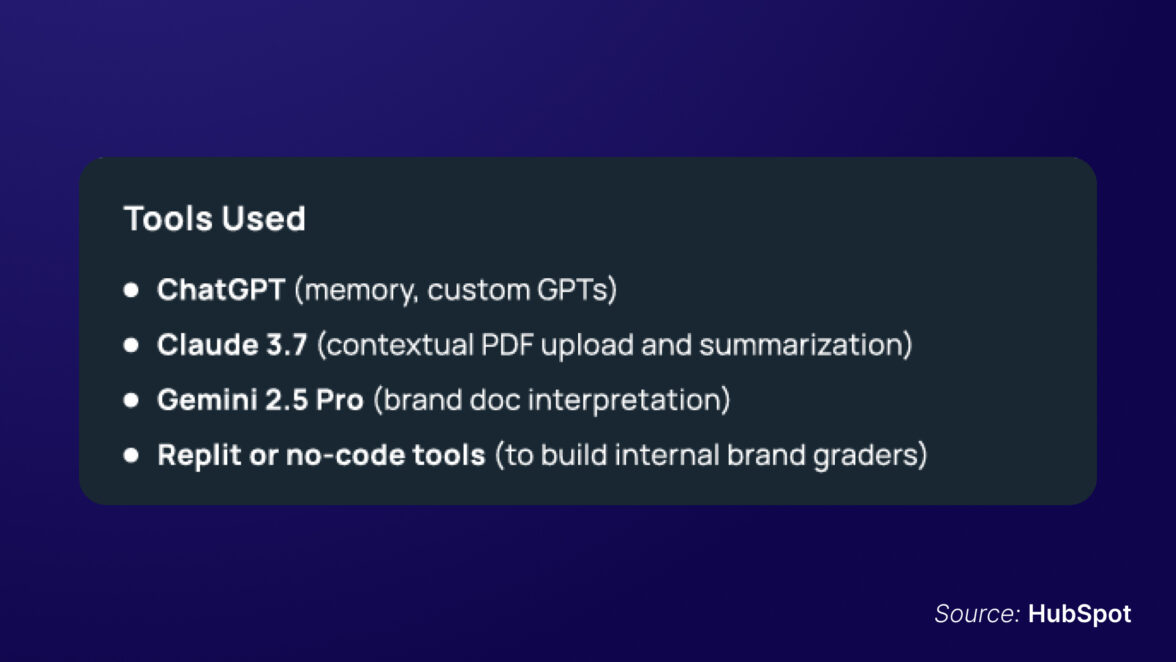Screen dimensions: 1176x662
Task: Click the italic 'Source:' label
Action: click(976, 614)
